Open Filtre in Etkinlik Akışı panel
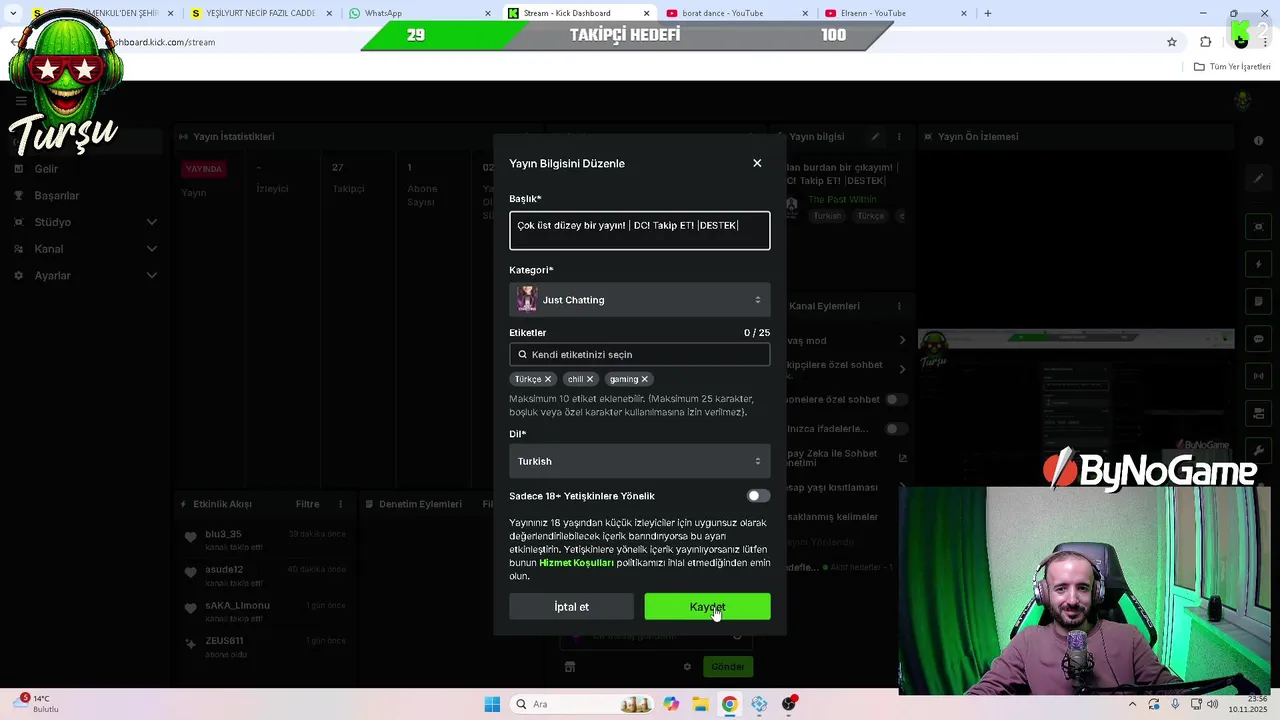This screenshot has width=1280, height=720. click(x=307, y=504)
